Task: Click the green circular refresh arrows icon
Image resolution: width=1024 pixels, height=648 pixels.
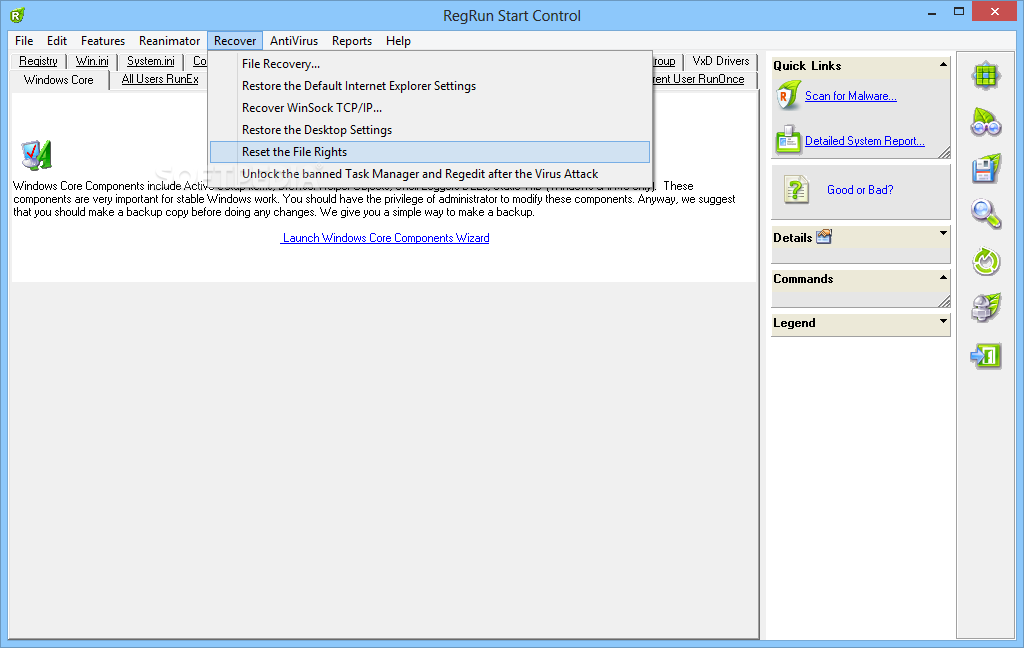Action: point(985,262)
